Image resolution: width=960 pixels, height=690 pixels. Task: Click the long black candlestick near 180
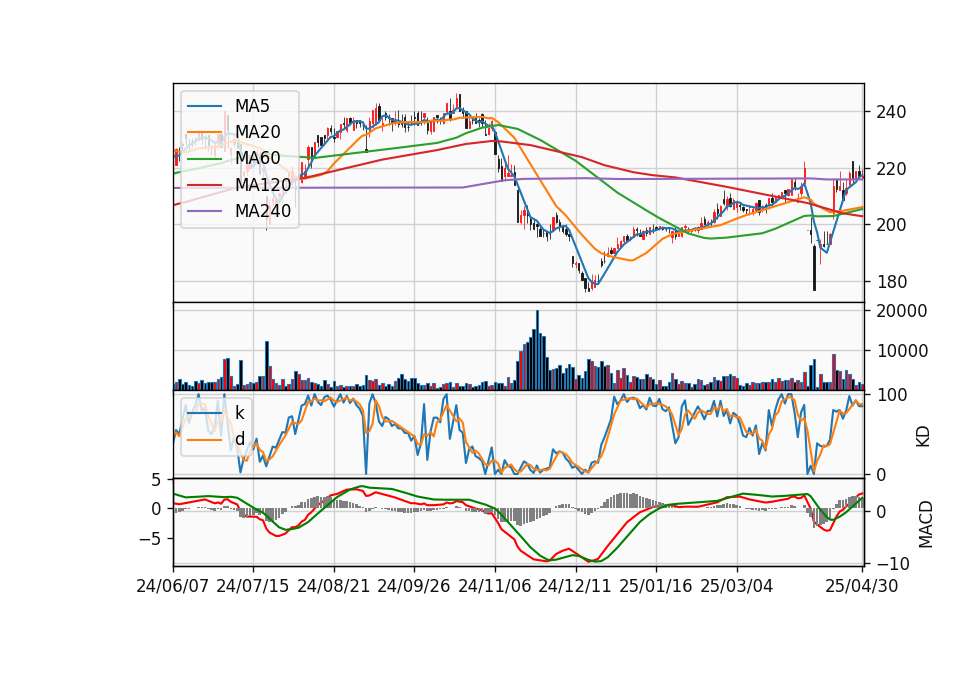(x=814, y=268)
